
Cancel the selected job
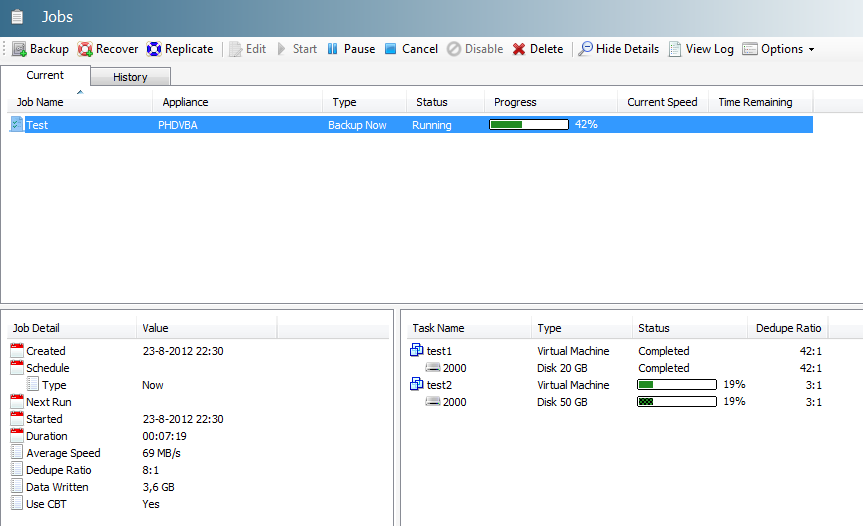[x=411, y=49]
